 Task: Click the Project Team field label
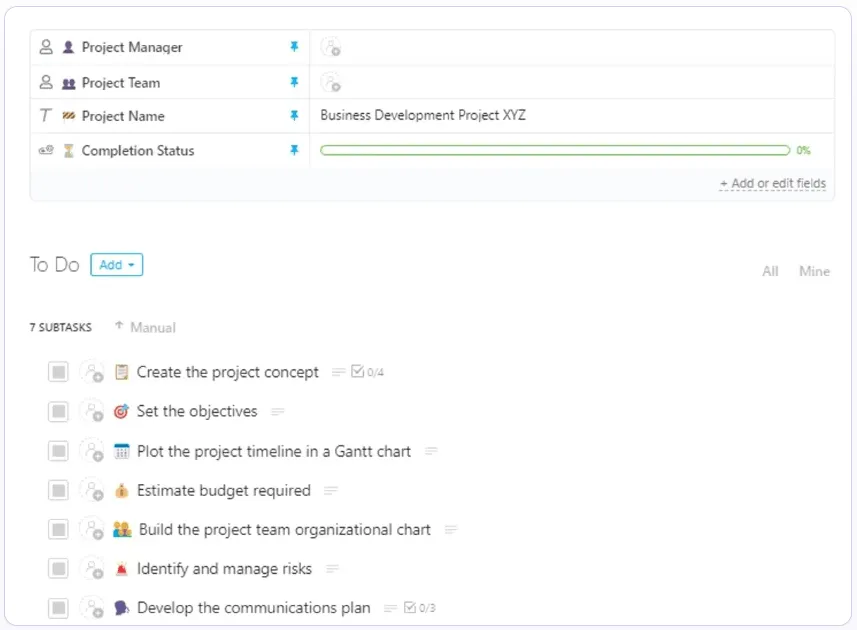click(121, 83)
